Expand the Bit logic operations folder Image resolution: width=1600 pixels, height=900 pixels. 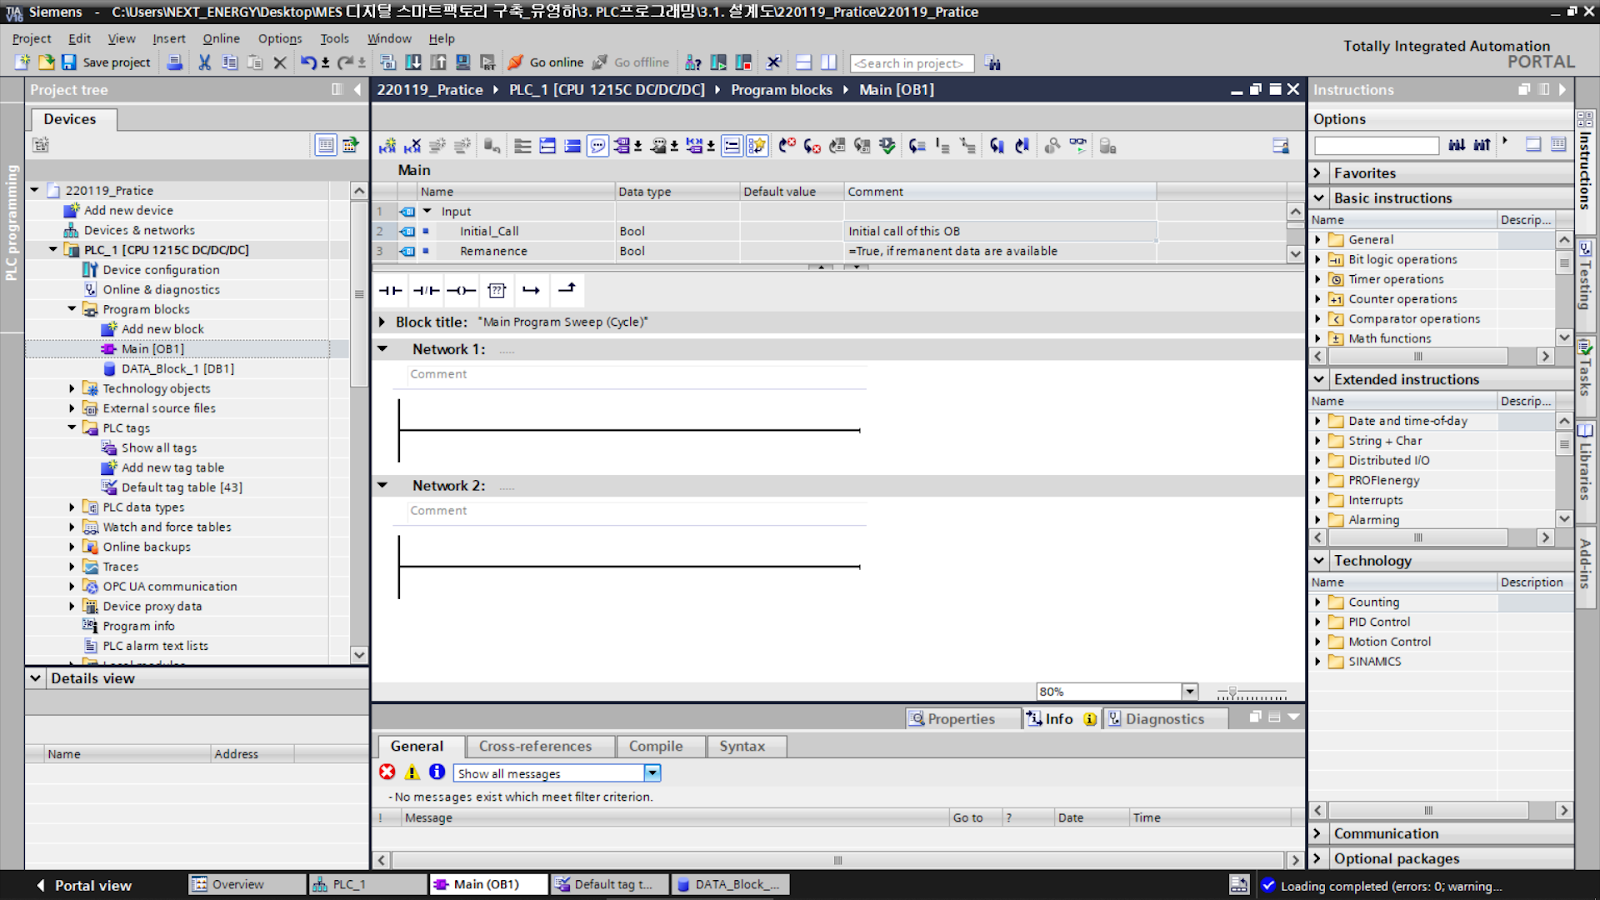point(1318,259)
